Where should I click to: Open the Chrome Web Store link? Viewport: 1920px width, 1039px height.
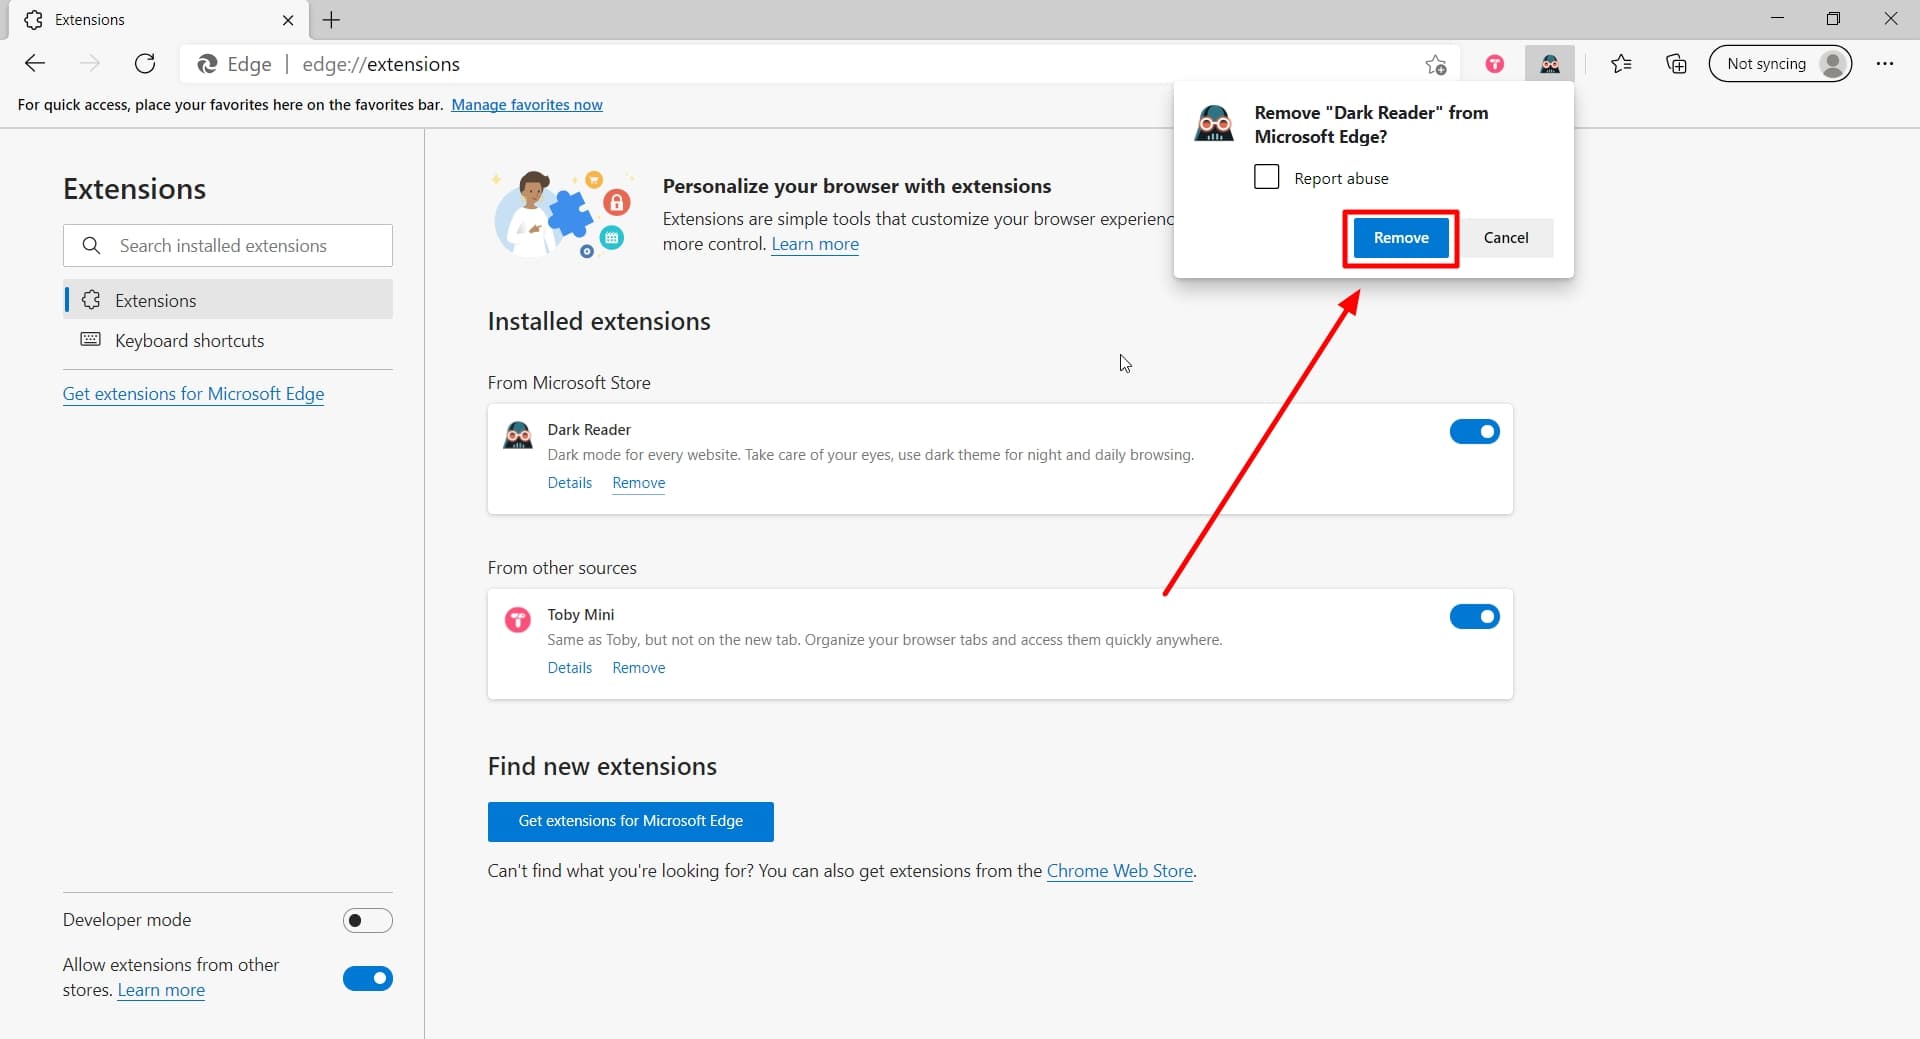(1120, 871)
